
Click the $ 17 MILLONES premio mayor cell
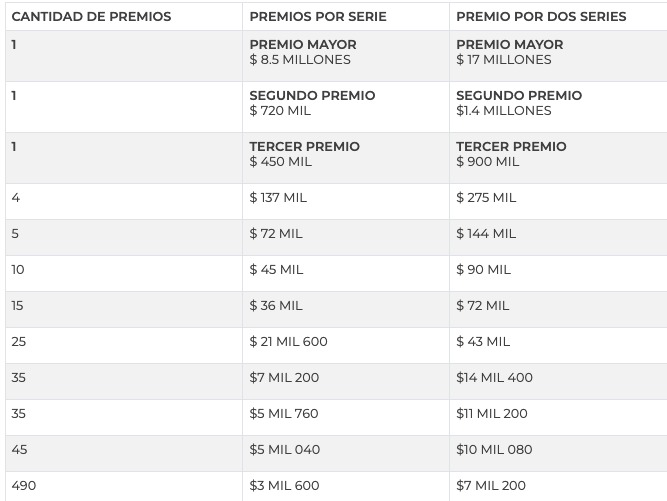(558, 56)
